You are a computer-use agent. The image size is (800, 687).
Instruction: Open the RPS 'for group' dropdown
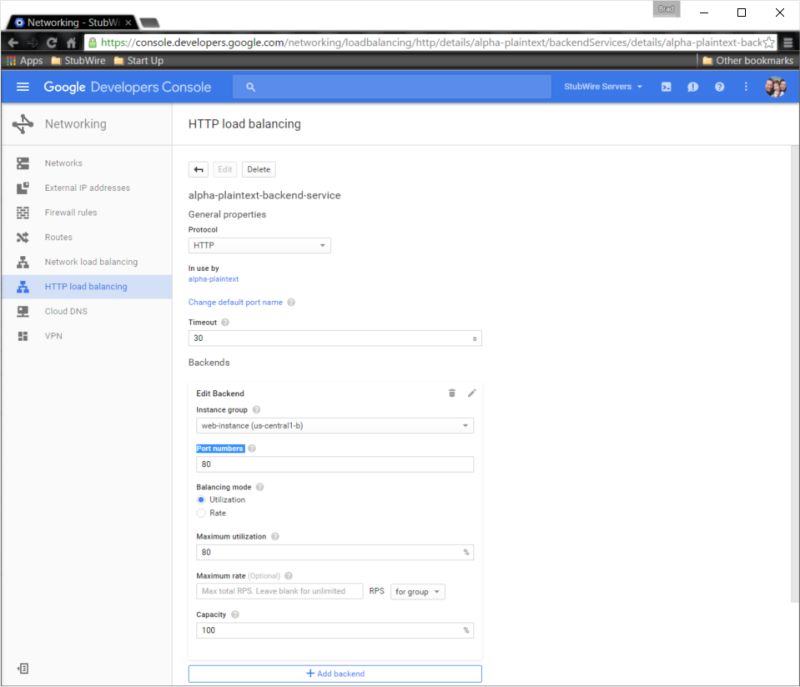click(417, 591)
